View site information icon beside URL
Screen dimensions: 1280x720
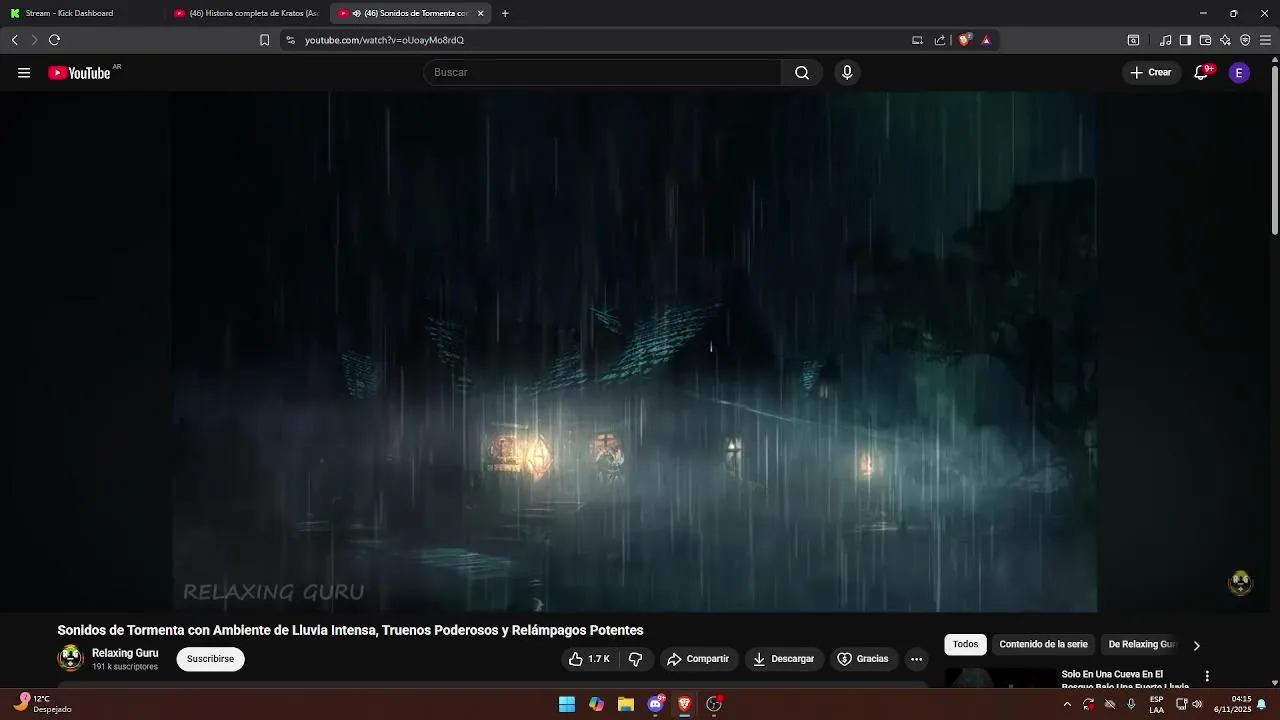pyautogui.click(x=290, y=40)
